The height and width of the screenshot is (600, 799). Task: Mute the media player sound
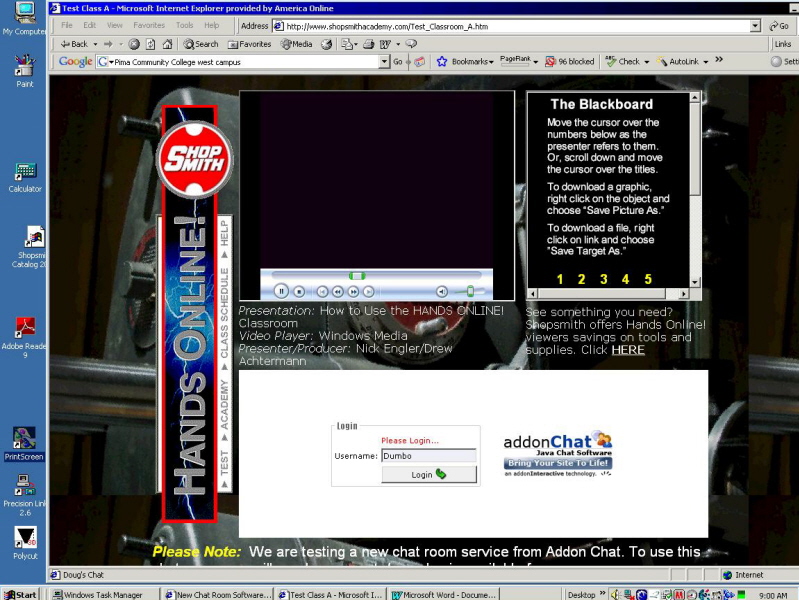[442, 292]
